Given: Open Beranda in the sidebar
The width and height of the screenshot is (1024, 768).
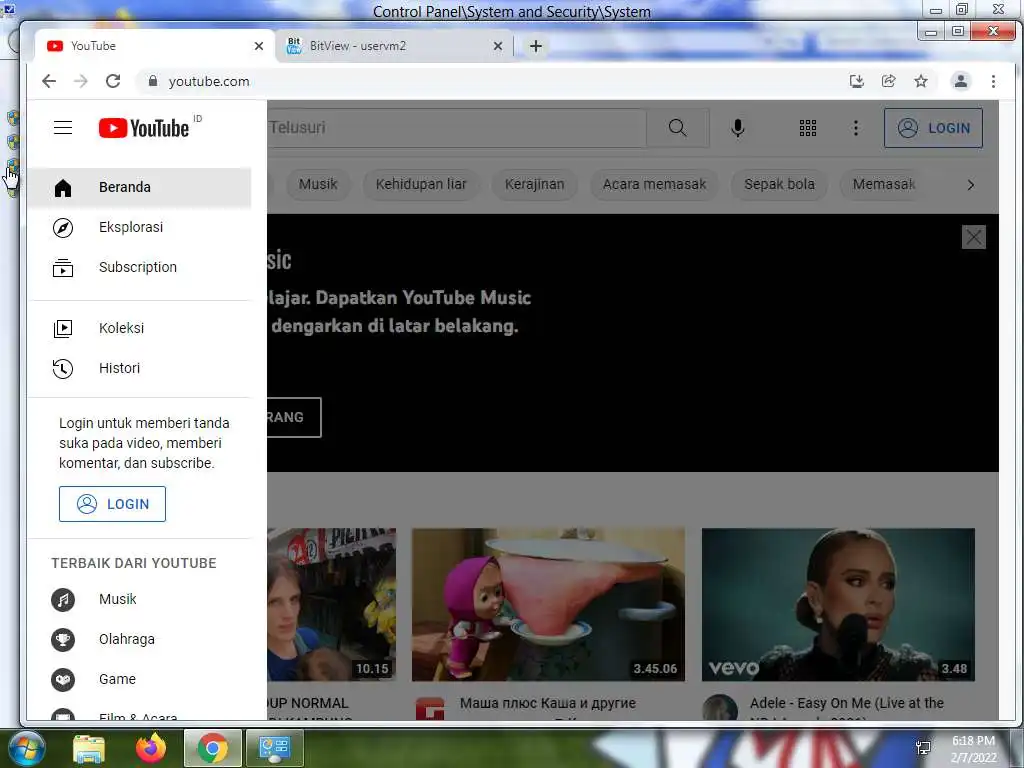Looking at the screenshot, I should tap(139, 187).
